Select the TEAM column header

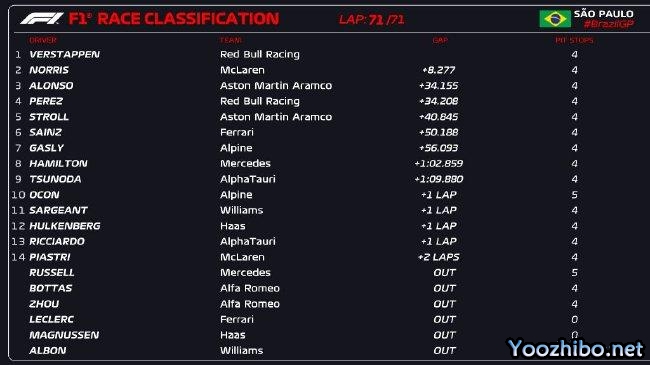click(x=231, y=40)
